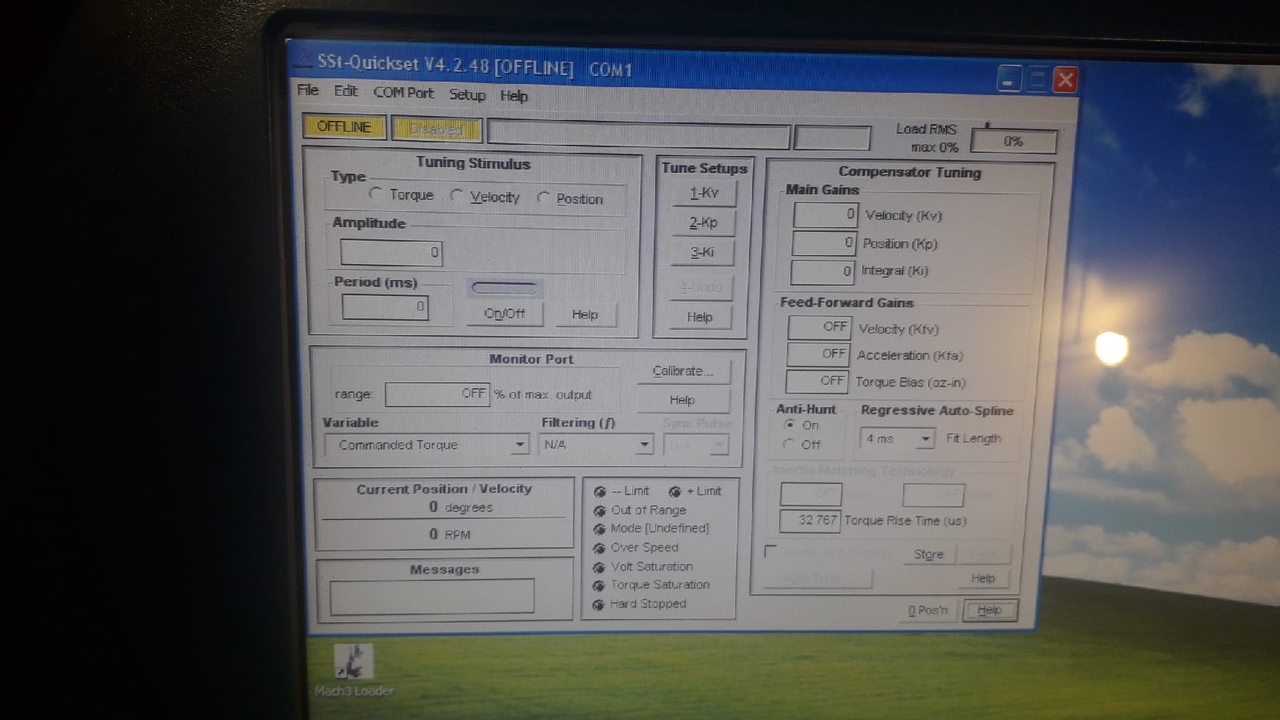This screenshot has height=720, width=1280.
Task: Turn Anti-Hunt On
Action: (x=789, y=425)
